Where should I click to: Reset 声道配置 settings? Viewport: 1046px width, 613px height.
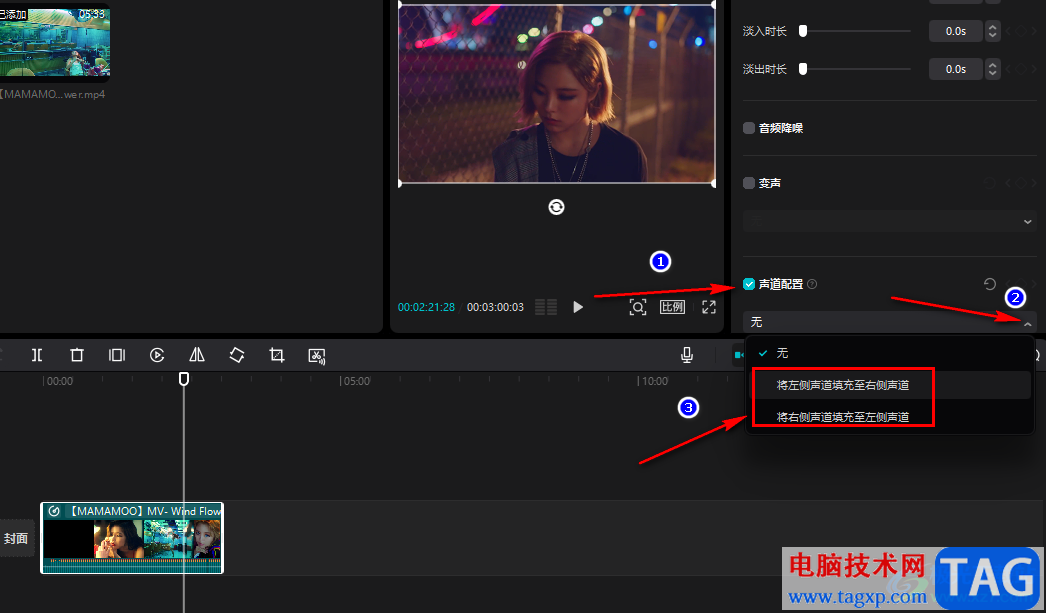click(x=989, y=284)
